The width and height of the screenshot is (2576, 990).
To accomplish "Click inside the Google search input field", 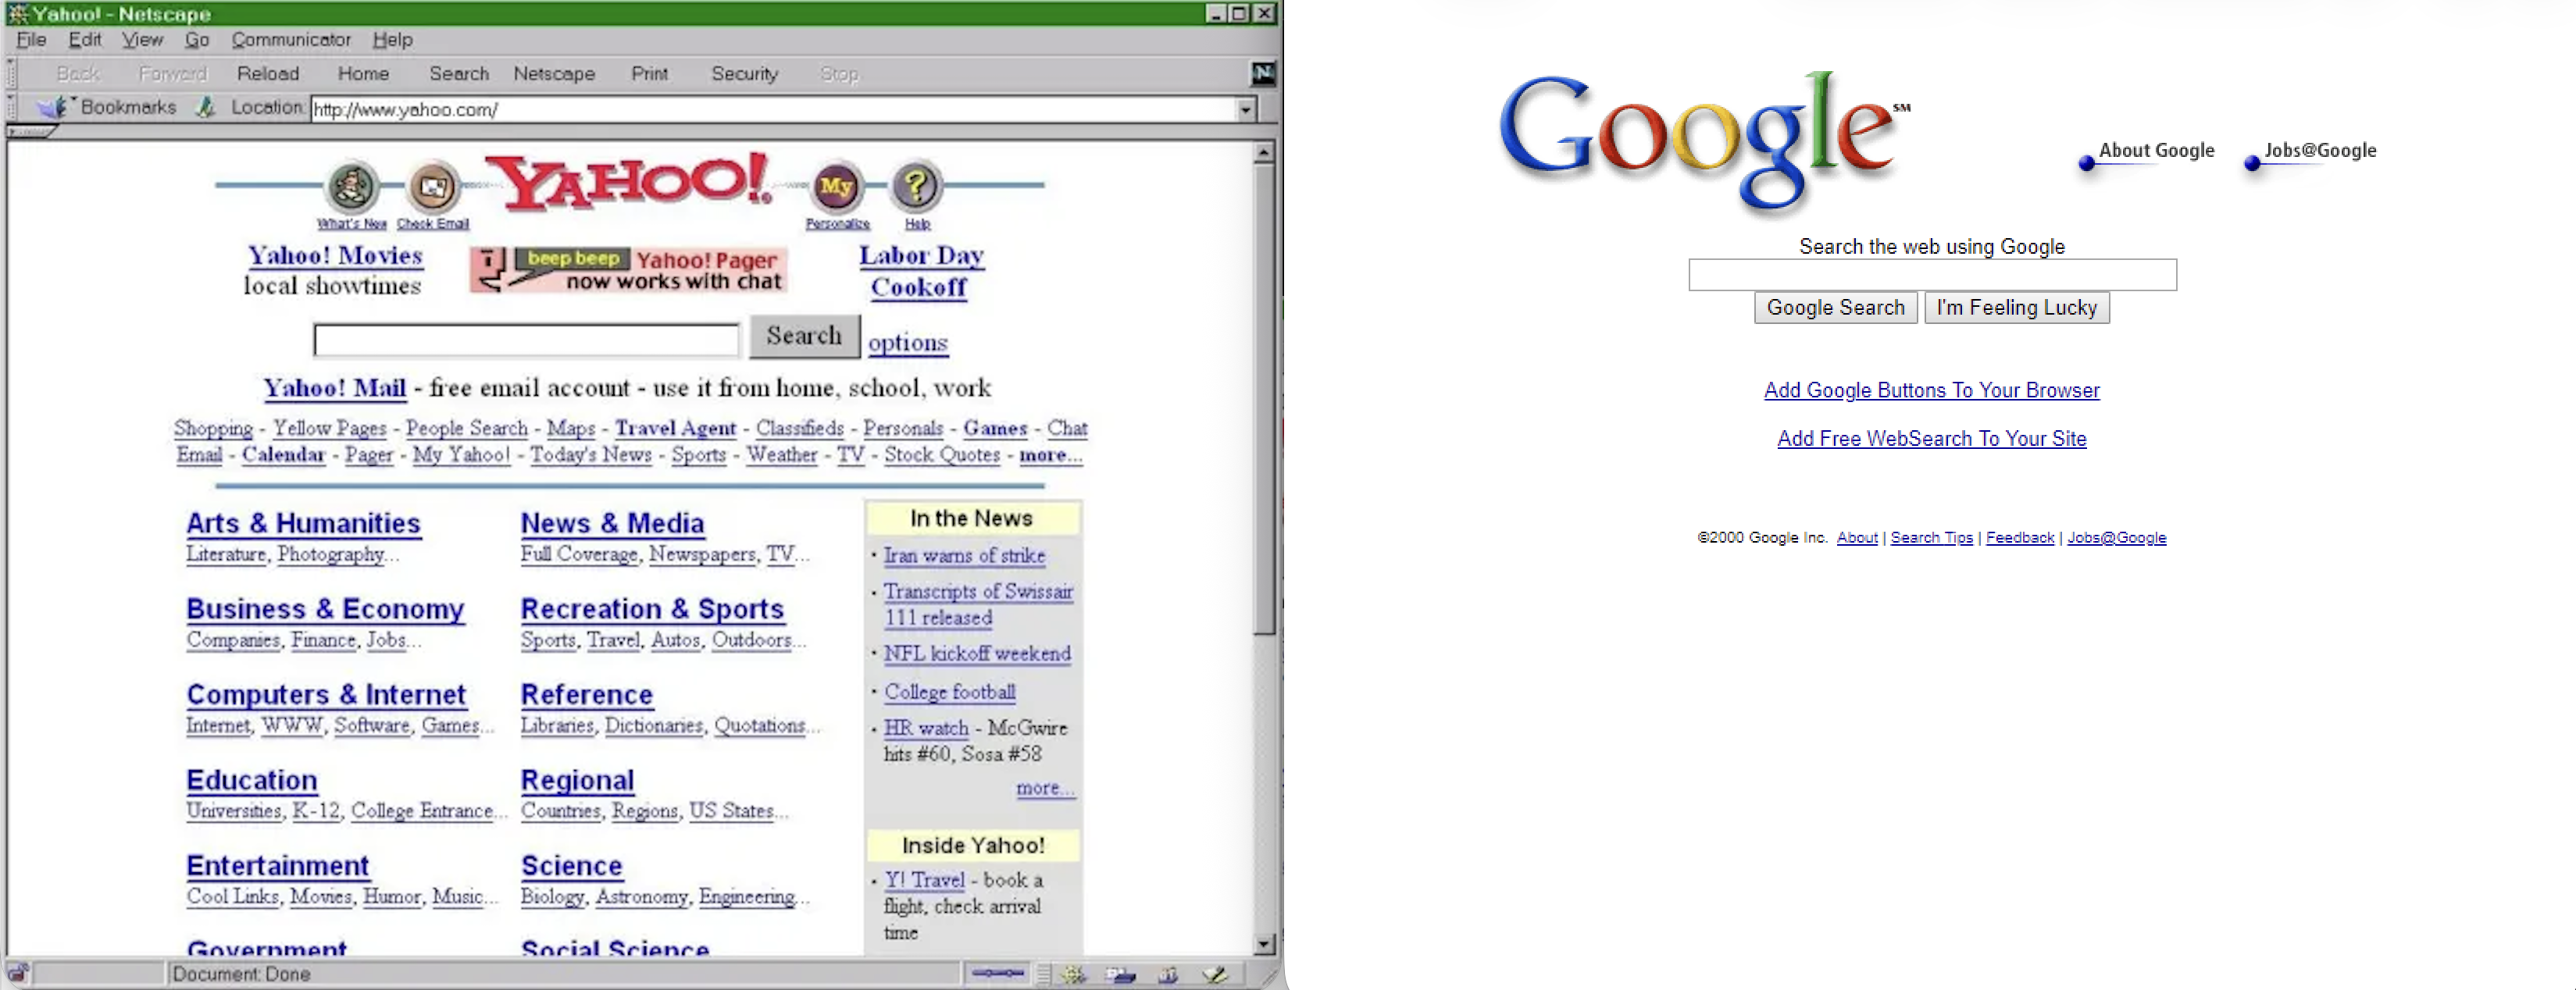I will 1931,275.
